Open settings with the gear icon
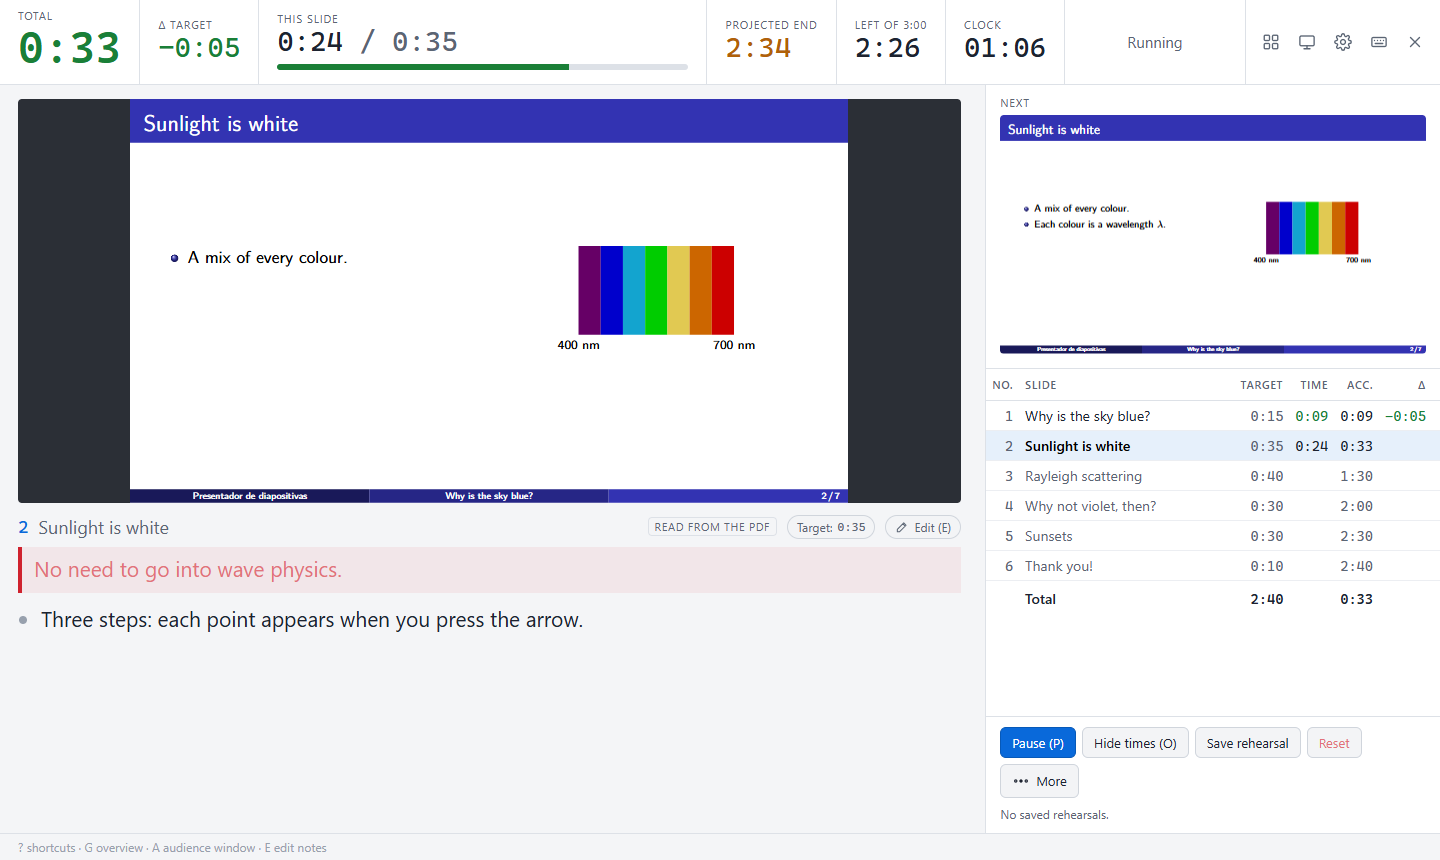 pos(1343,42)
